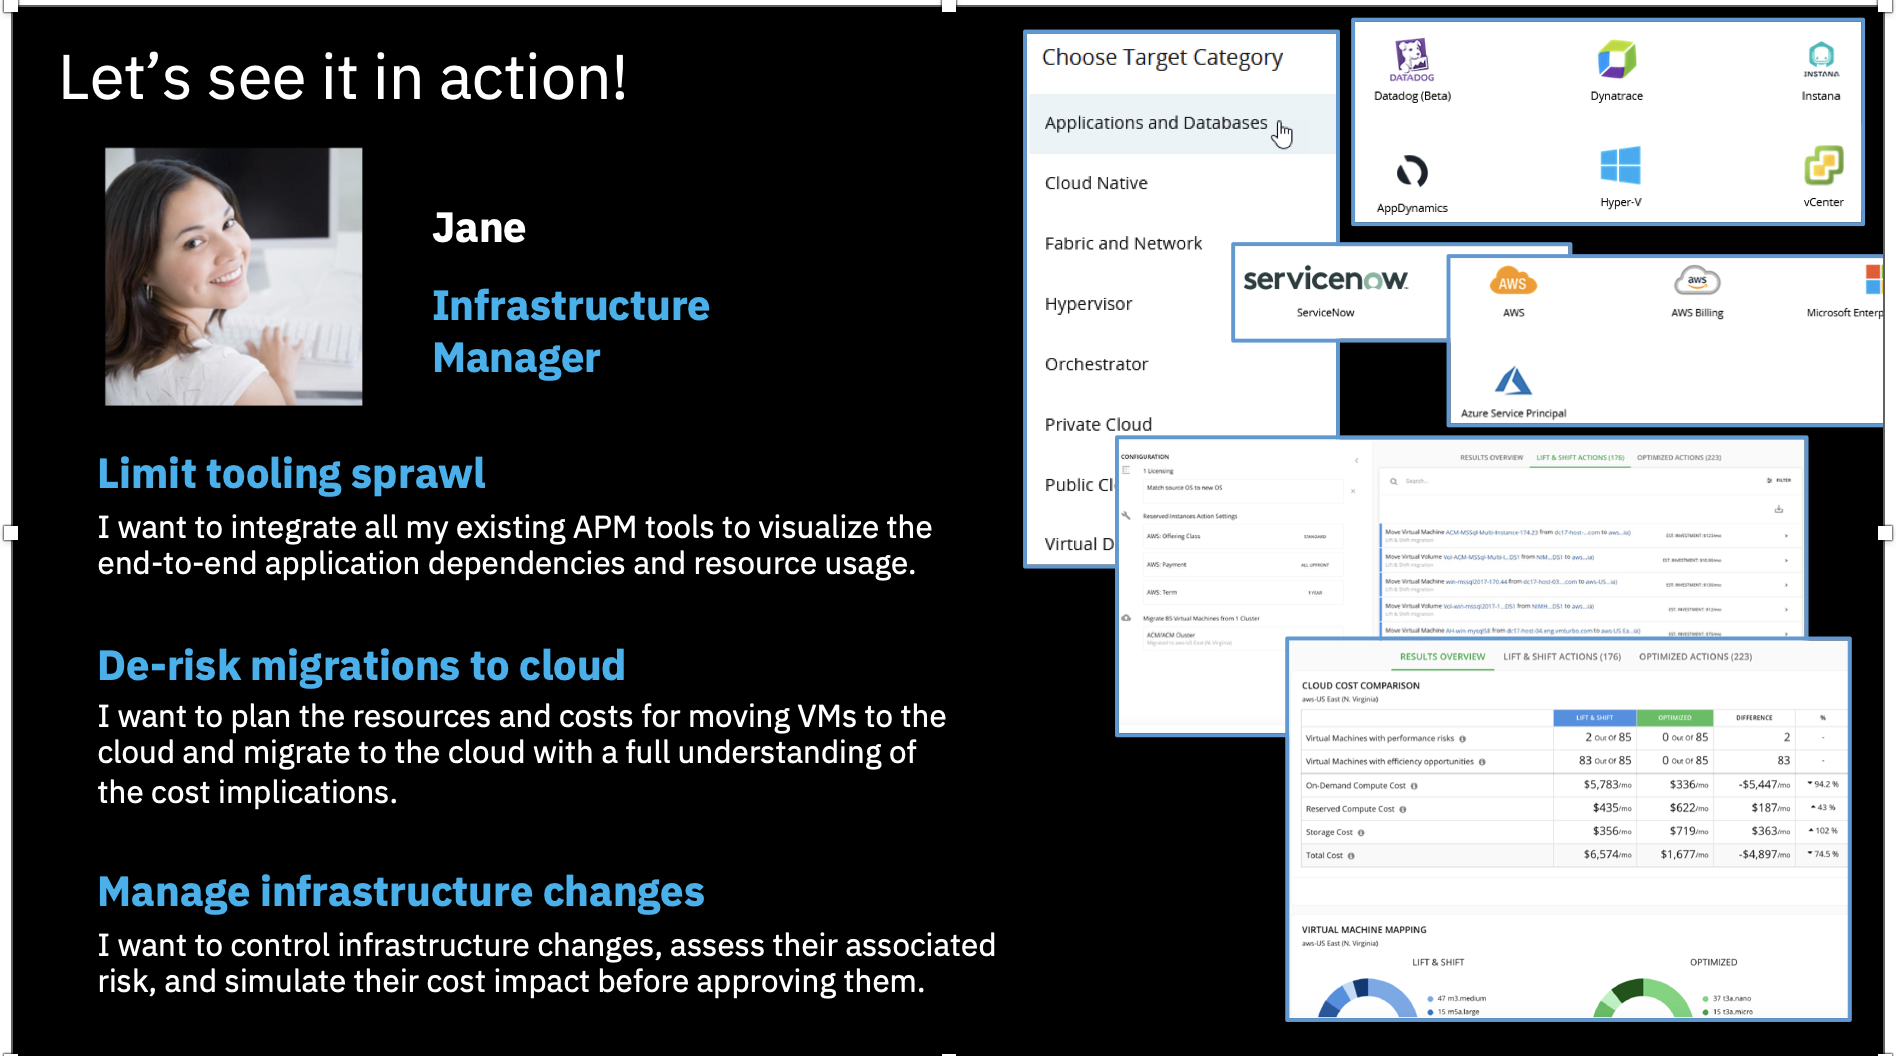
Task: Open Lift & Shift Actions (176) tab above Cloud Cost Comparison
Action: point(1562,657)
